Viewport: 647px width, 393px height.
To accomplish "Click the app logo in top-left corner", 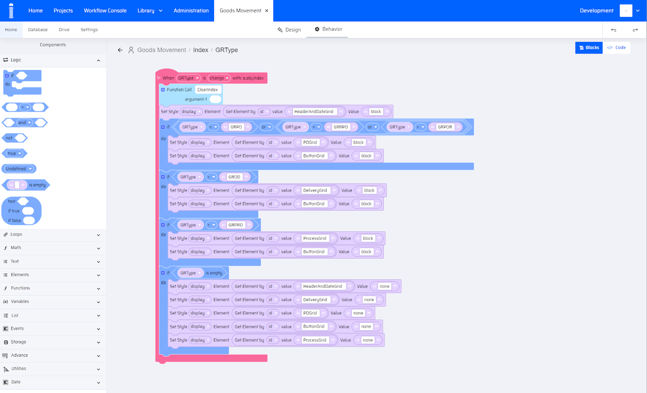I will pos(11,10).
